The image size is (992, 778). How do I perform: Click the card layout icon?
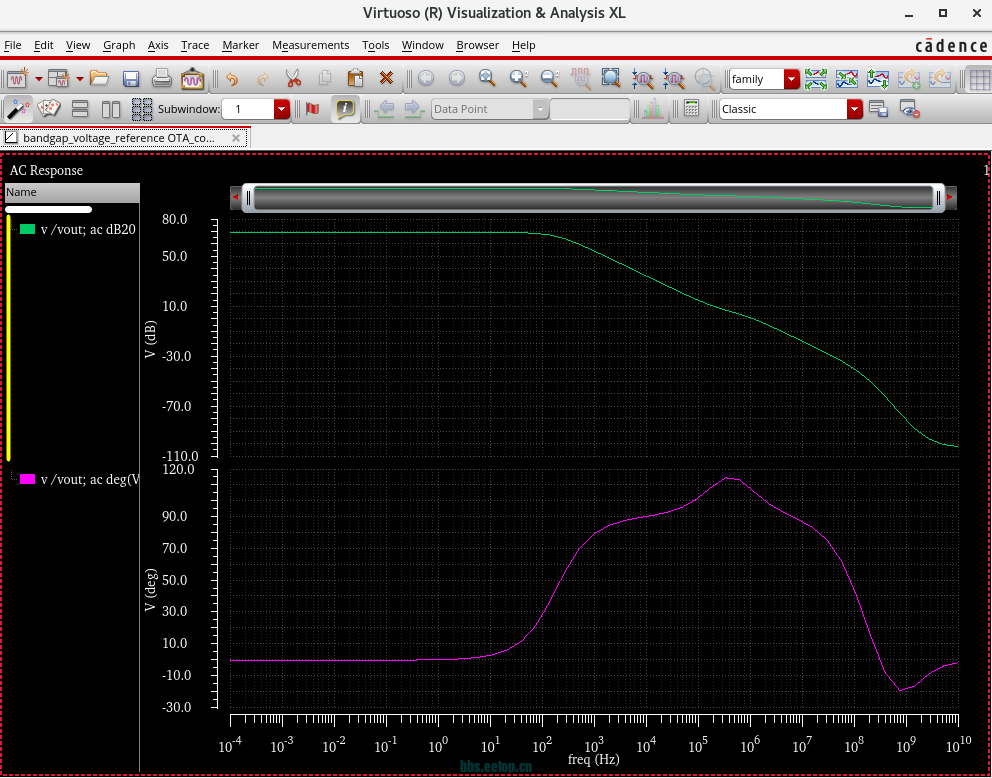click(49, 109)
